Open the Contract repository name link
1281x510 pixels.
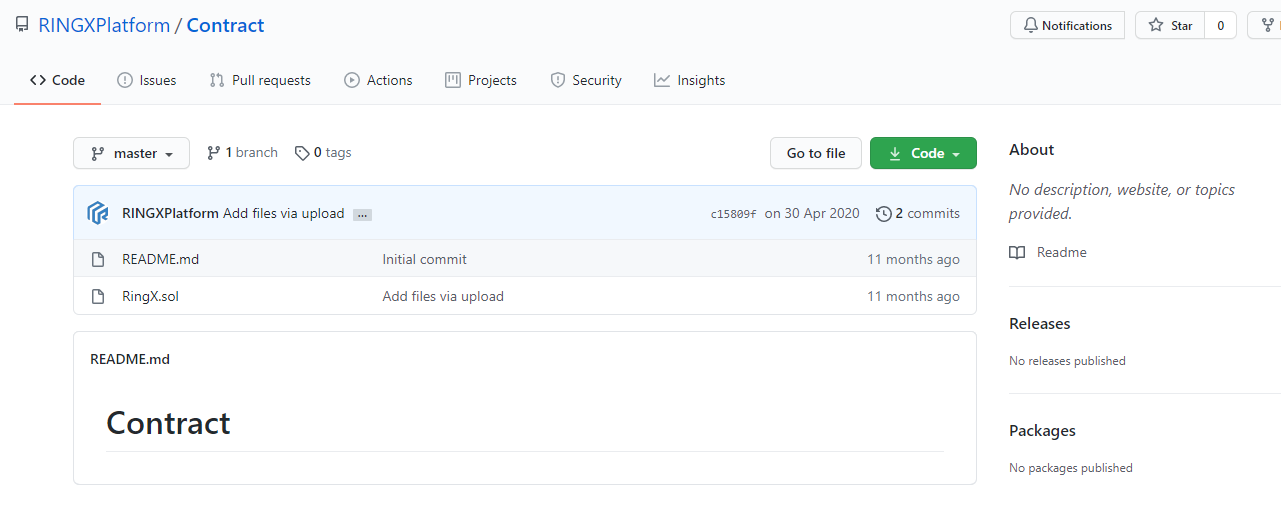click(225, 25)
